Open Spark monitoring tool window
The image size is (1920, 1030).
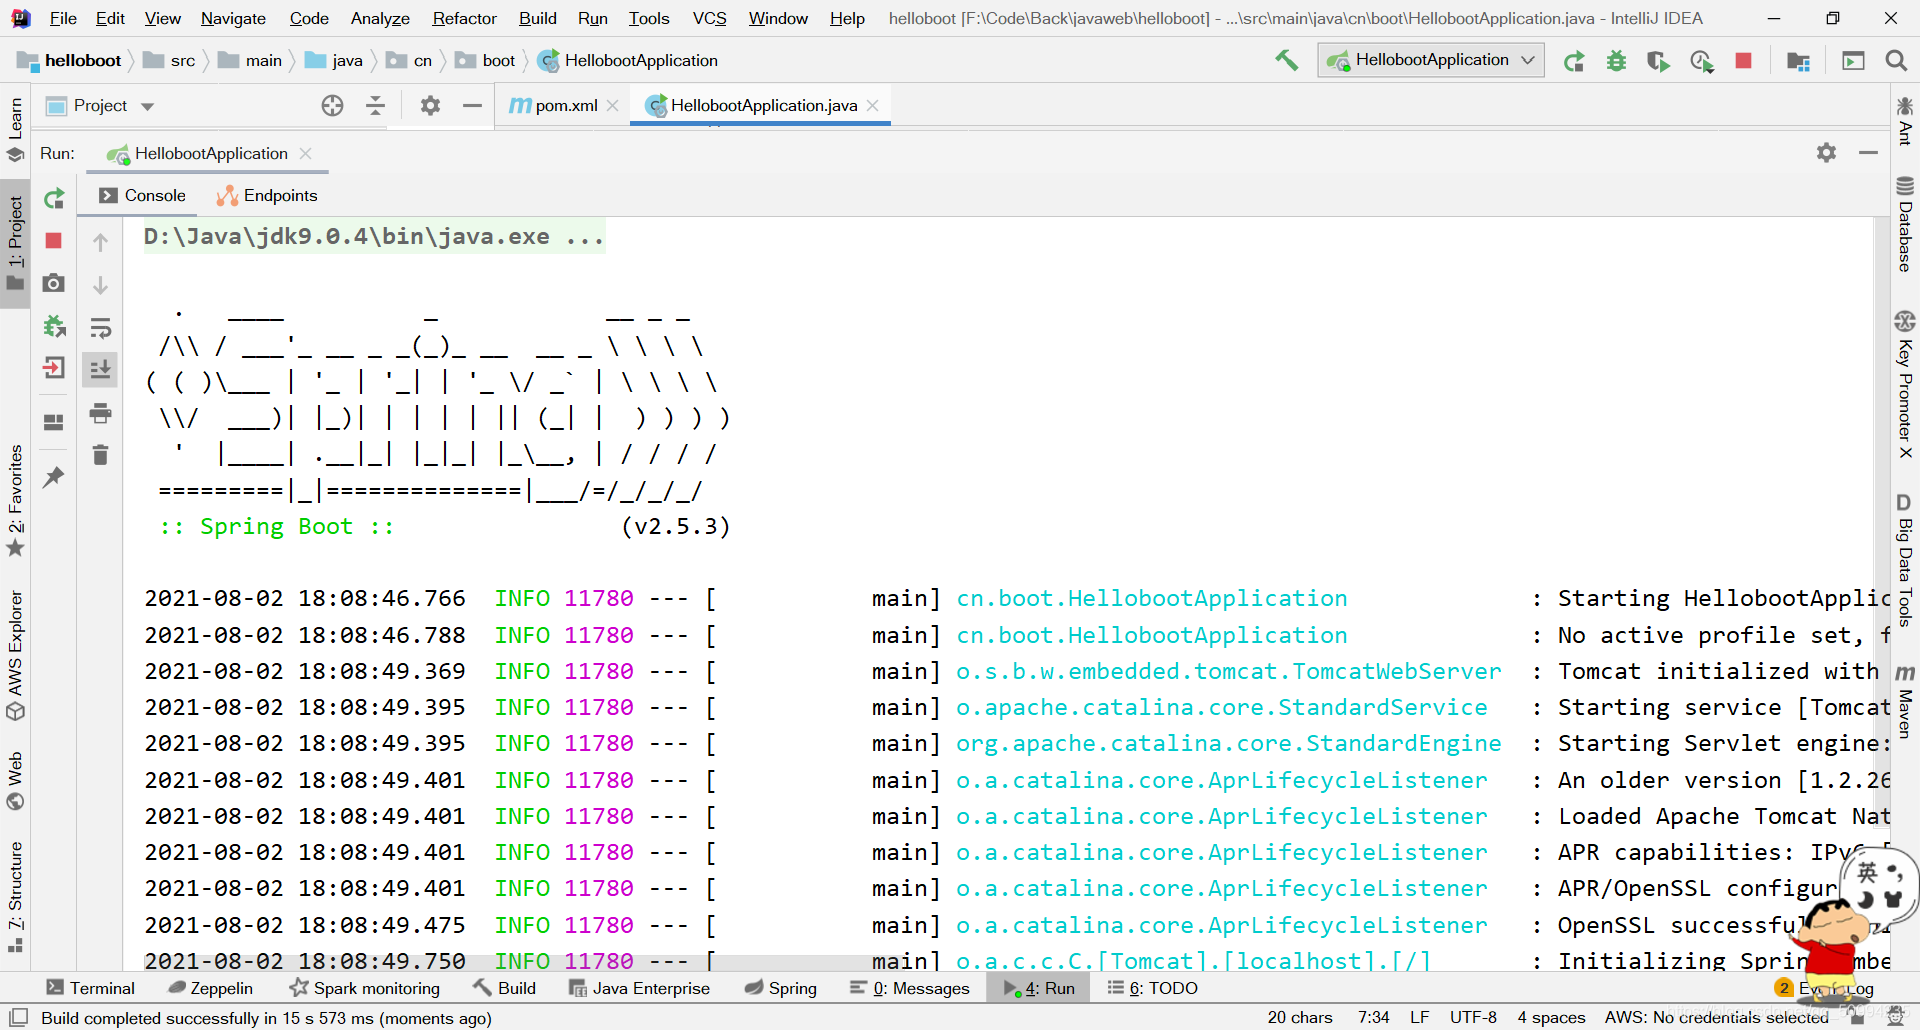coord(365,988)
